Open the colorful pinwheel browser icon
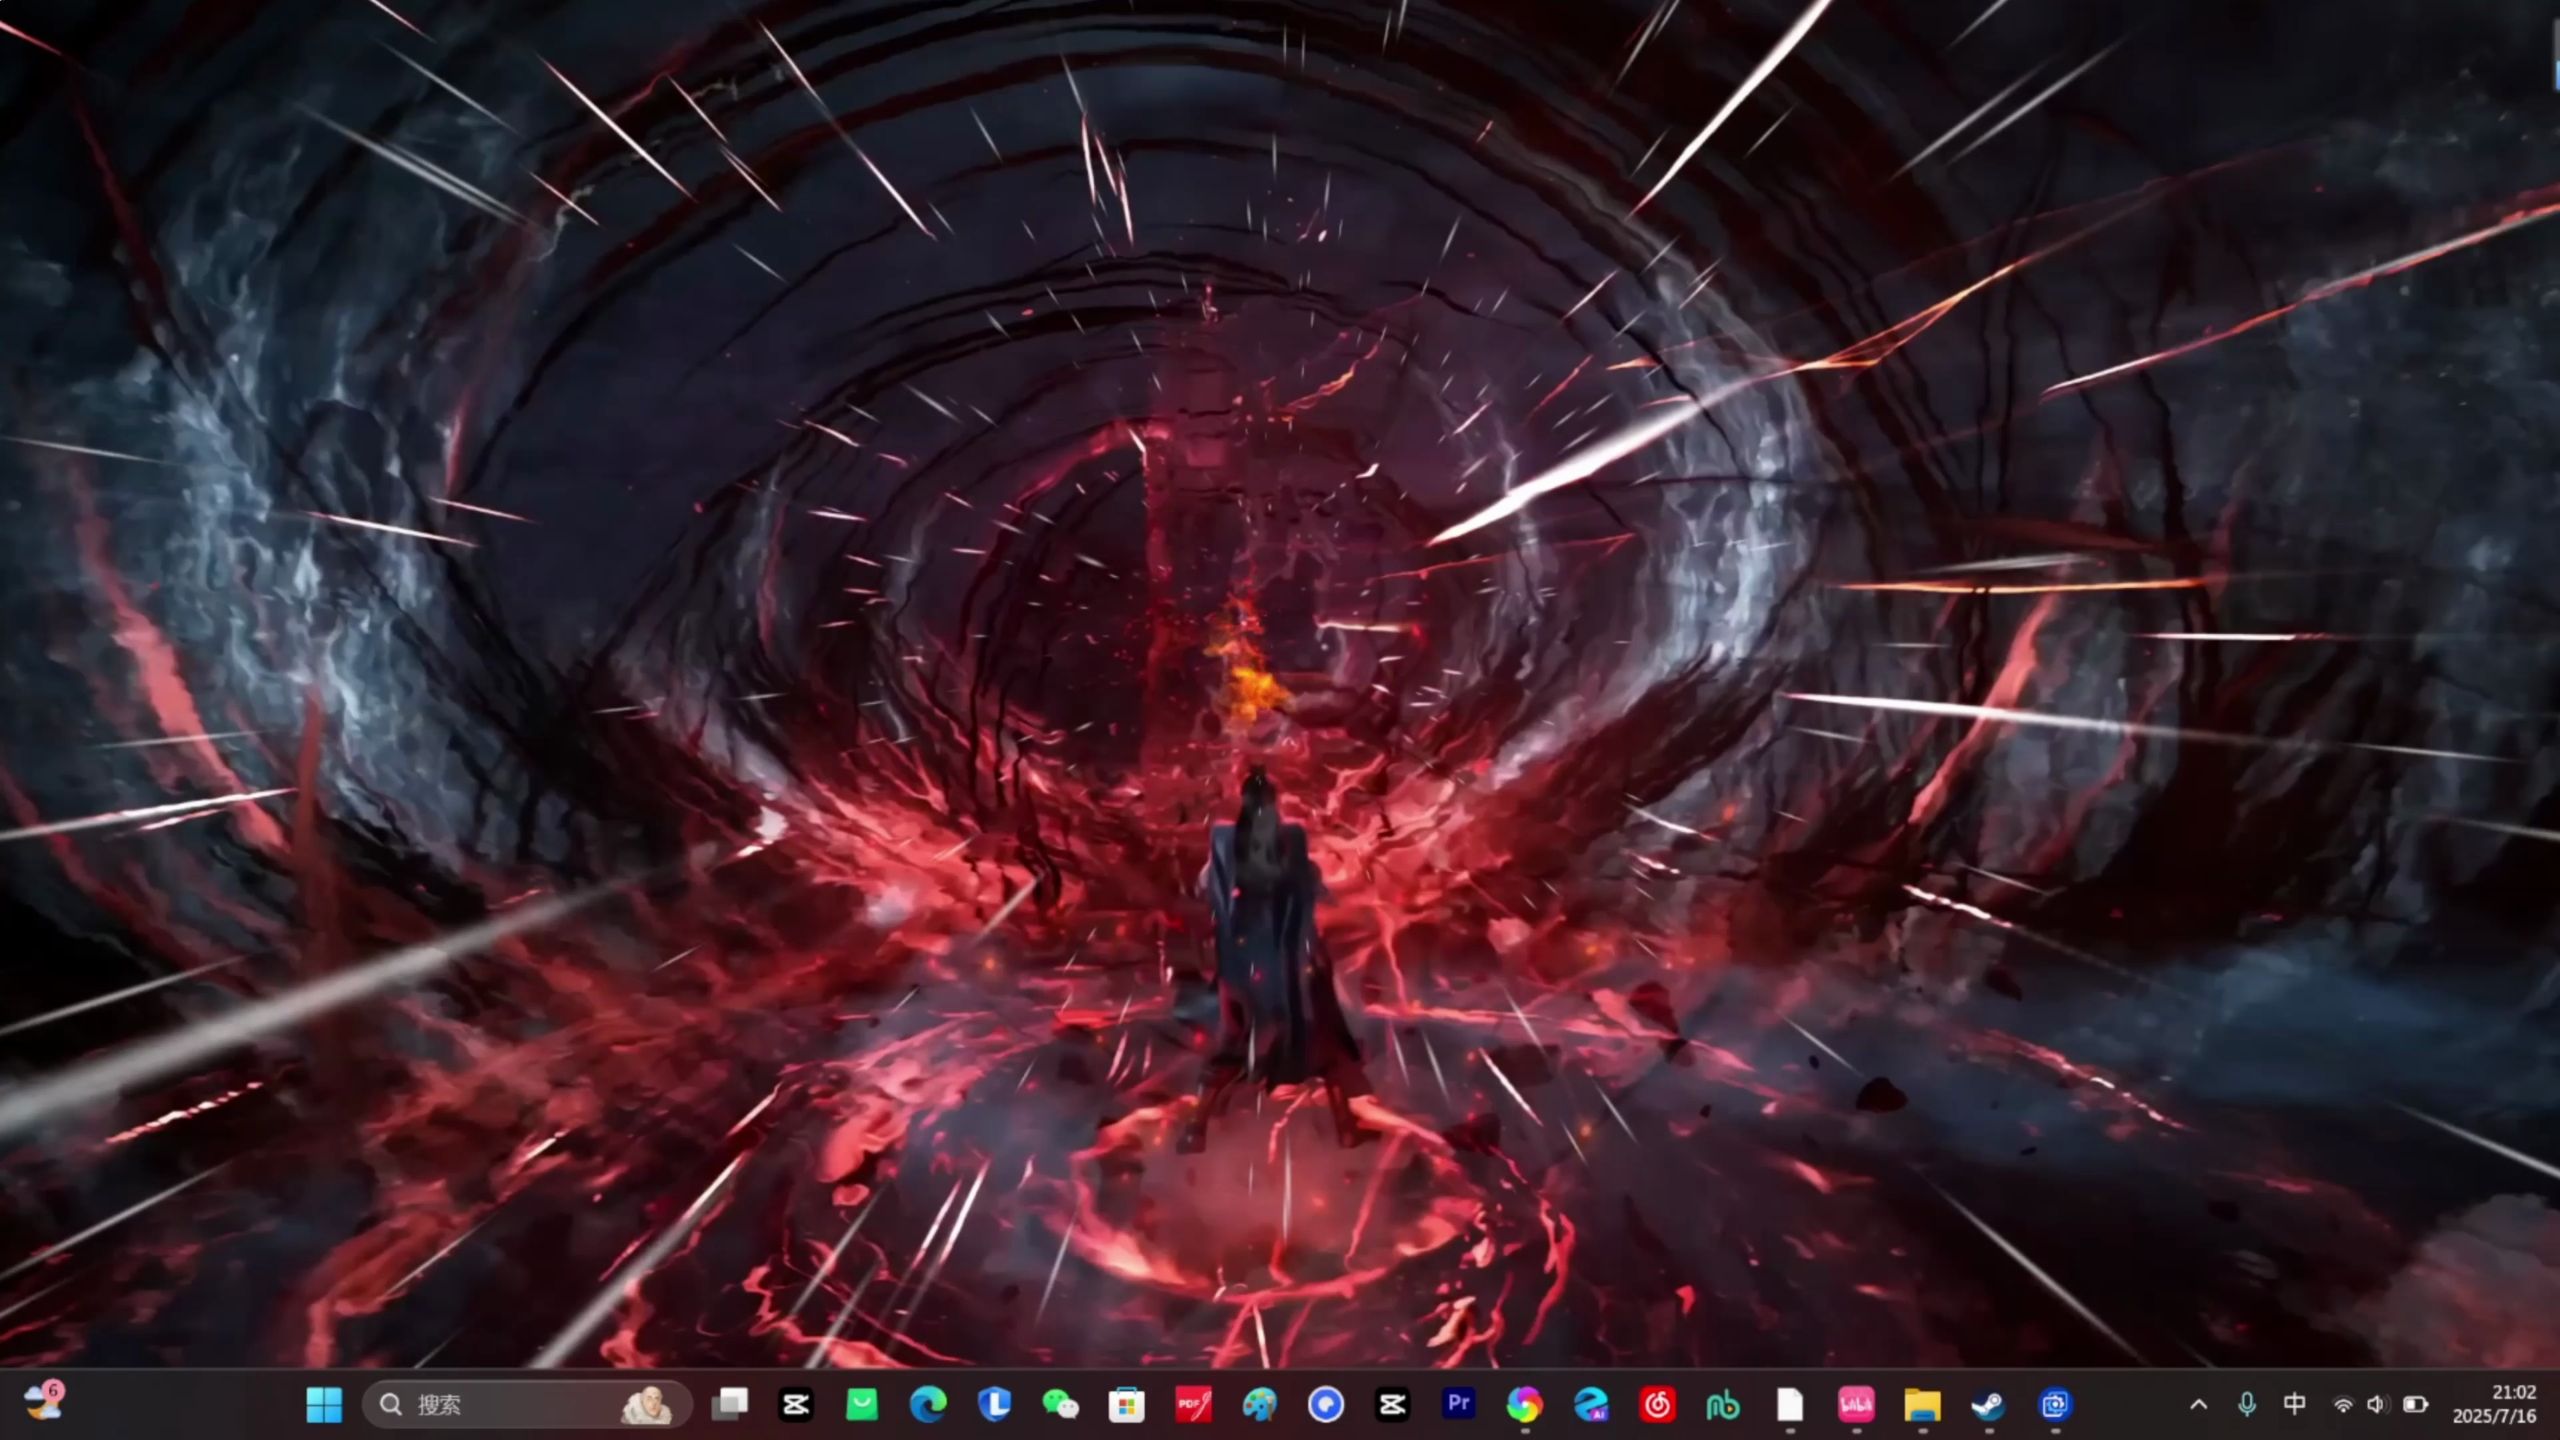2560x1440 pixels. pyautogui.click(x=1525, y=1405)
